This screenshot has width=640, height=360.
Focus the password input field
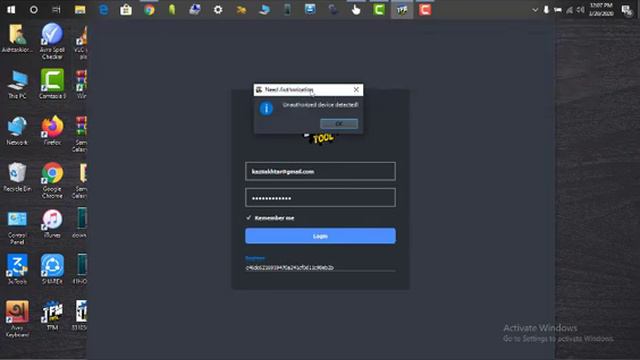320,198
